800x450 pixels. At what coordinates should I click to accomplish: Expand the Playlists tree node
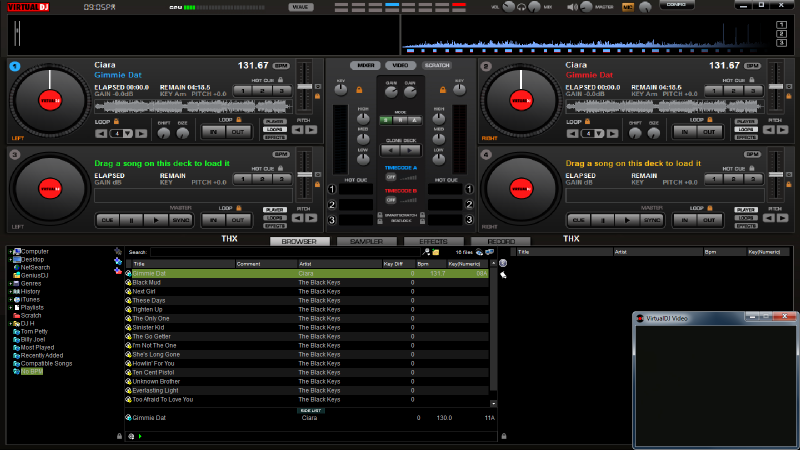[11, 307]
